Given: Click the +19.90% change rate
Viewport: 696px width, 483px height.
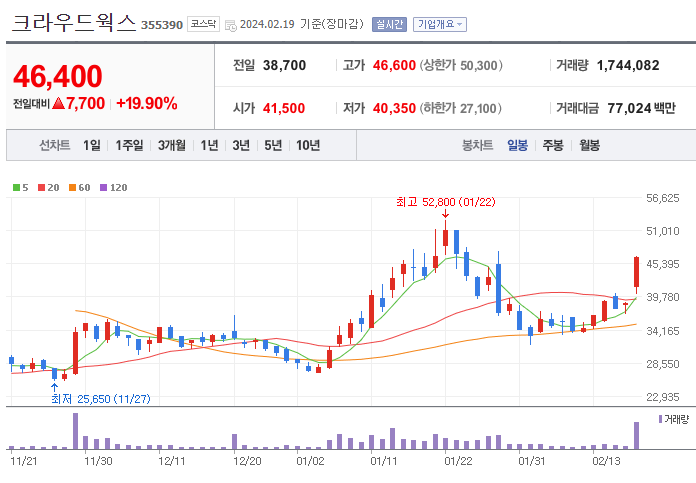Looking at the screenshot, I should click(147, 103).
